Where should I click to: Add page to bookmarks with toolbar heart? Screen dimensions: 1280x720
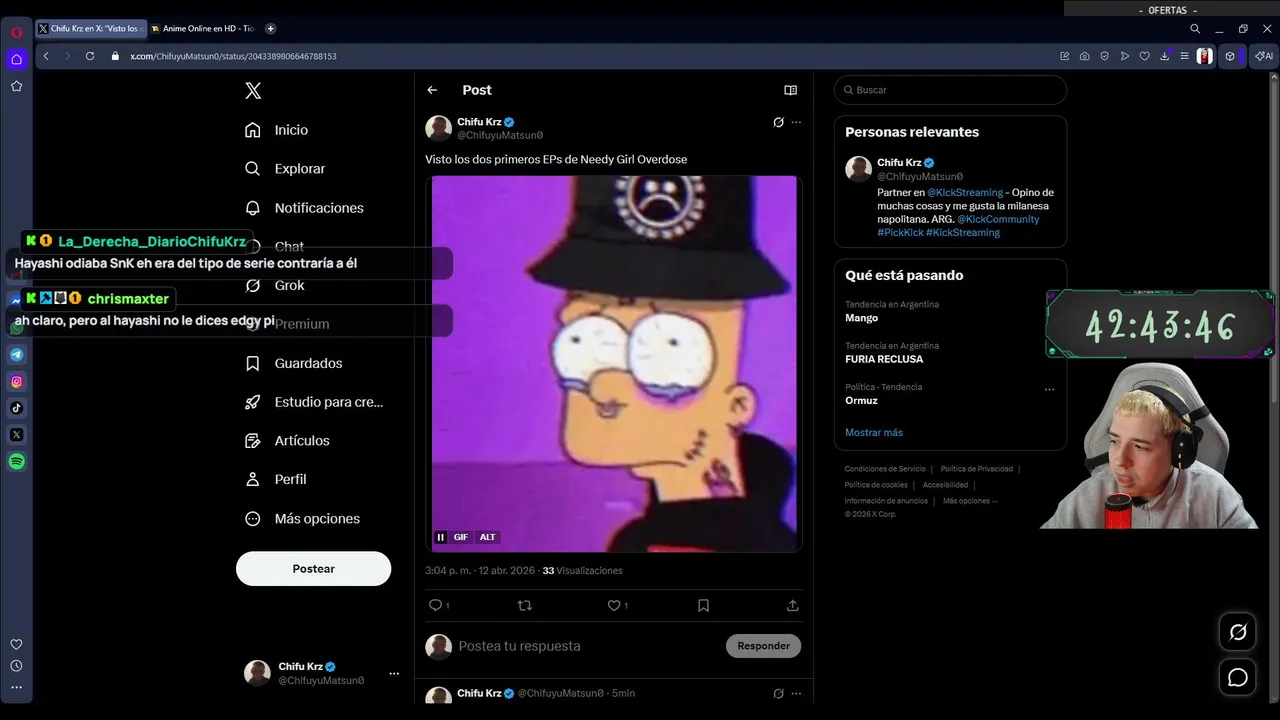coord(1145,56)
